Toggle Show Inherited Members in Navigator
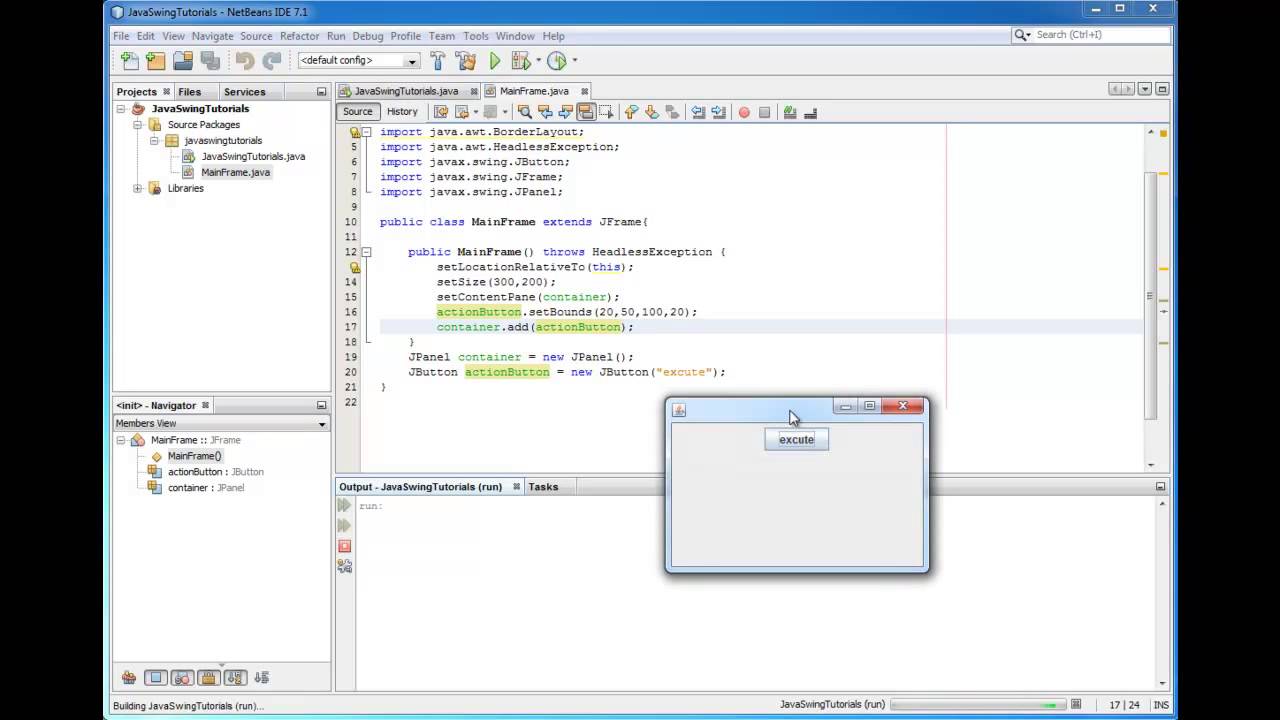Image resolution: width=1280 pixels, height=720 pixels. [129, 677]
